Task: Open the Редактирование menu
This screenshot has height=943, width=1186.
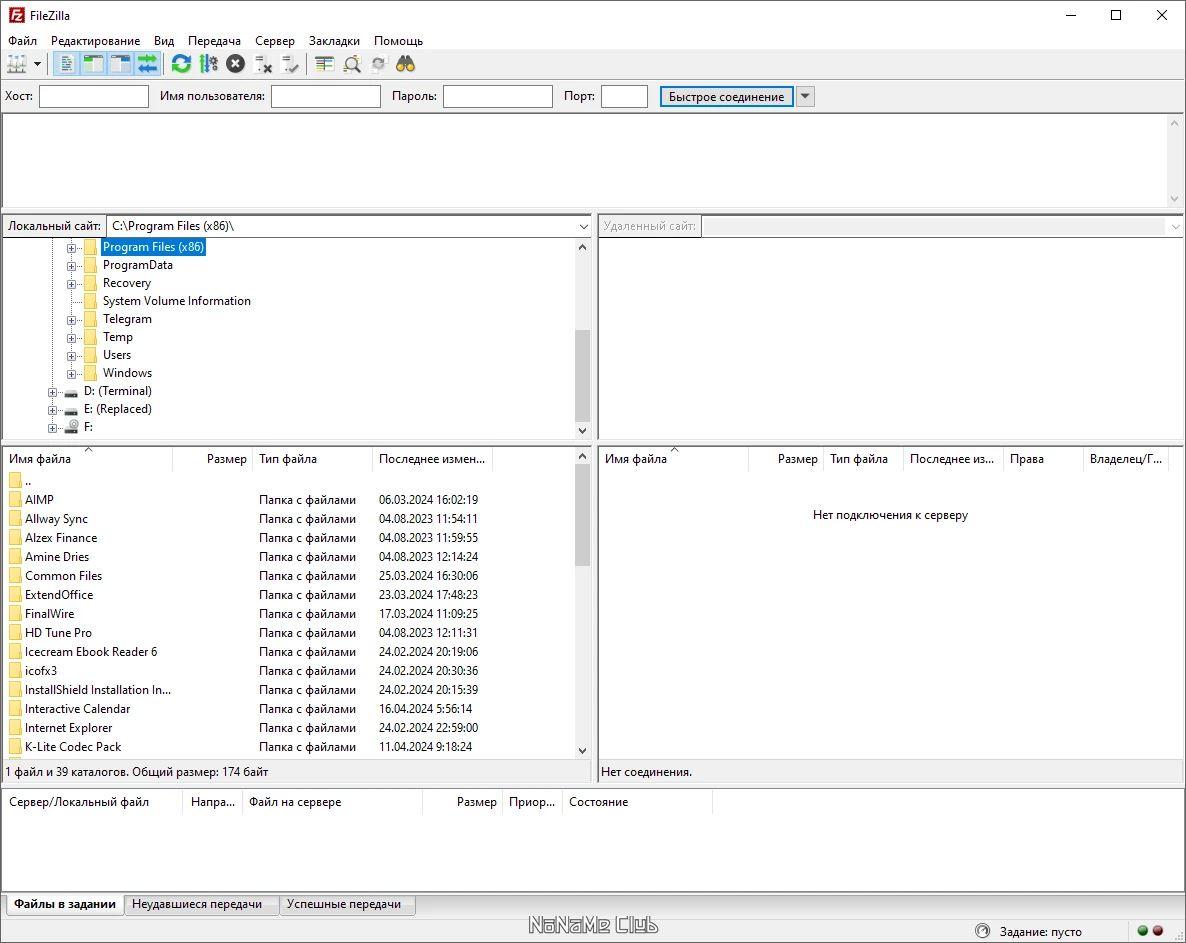Action: tap(95, 41)
